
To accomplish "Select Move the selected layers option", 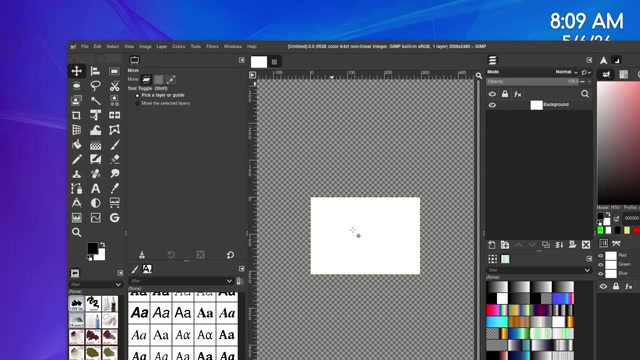I will [x=162, y=103].
